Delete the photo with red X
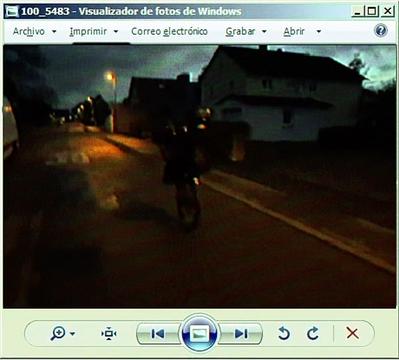Image resolution: width=399 pixels, height=360 pixels. click(x=352, y=333)
